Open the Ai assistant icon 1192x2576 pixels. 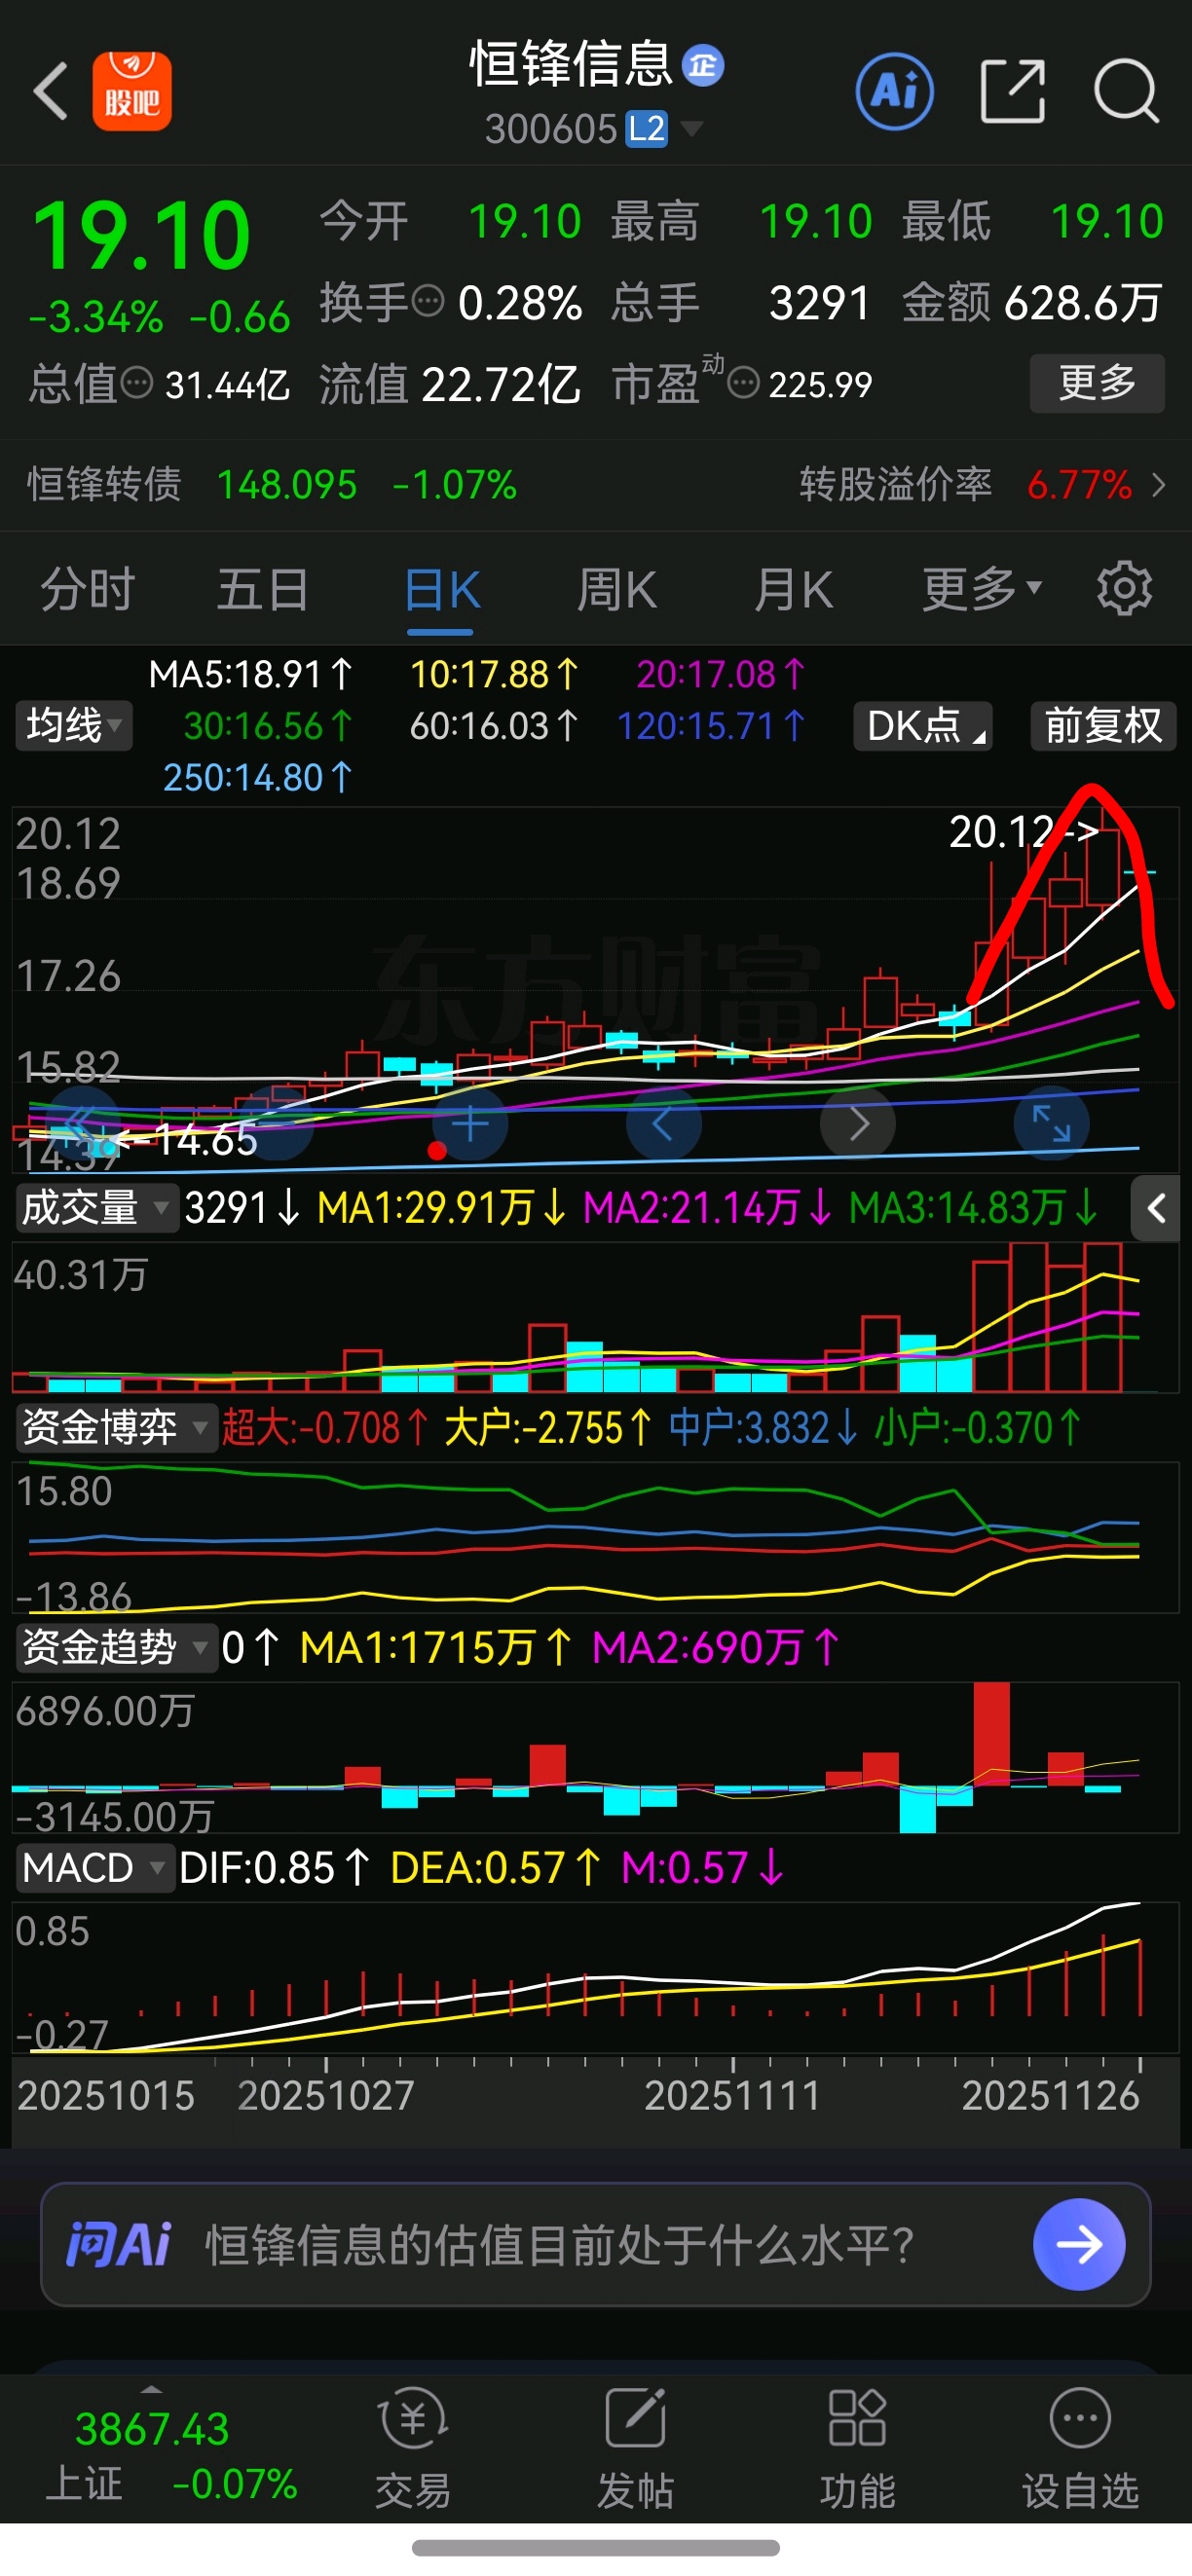coord(895,91)
